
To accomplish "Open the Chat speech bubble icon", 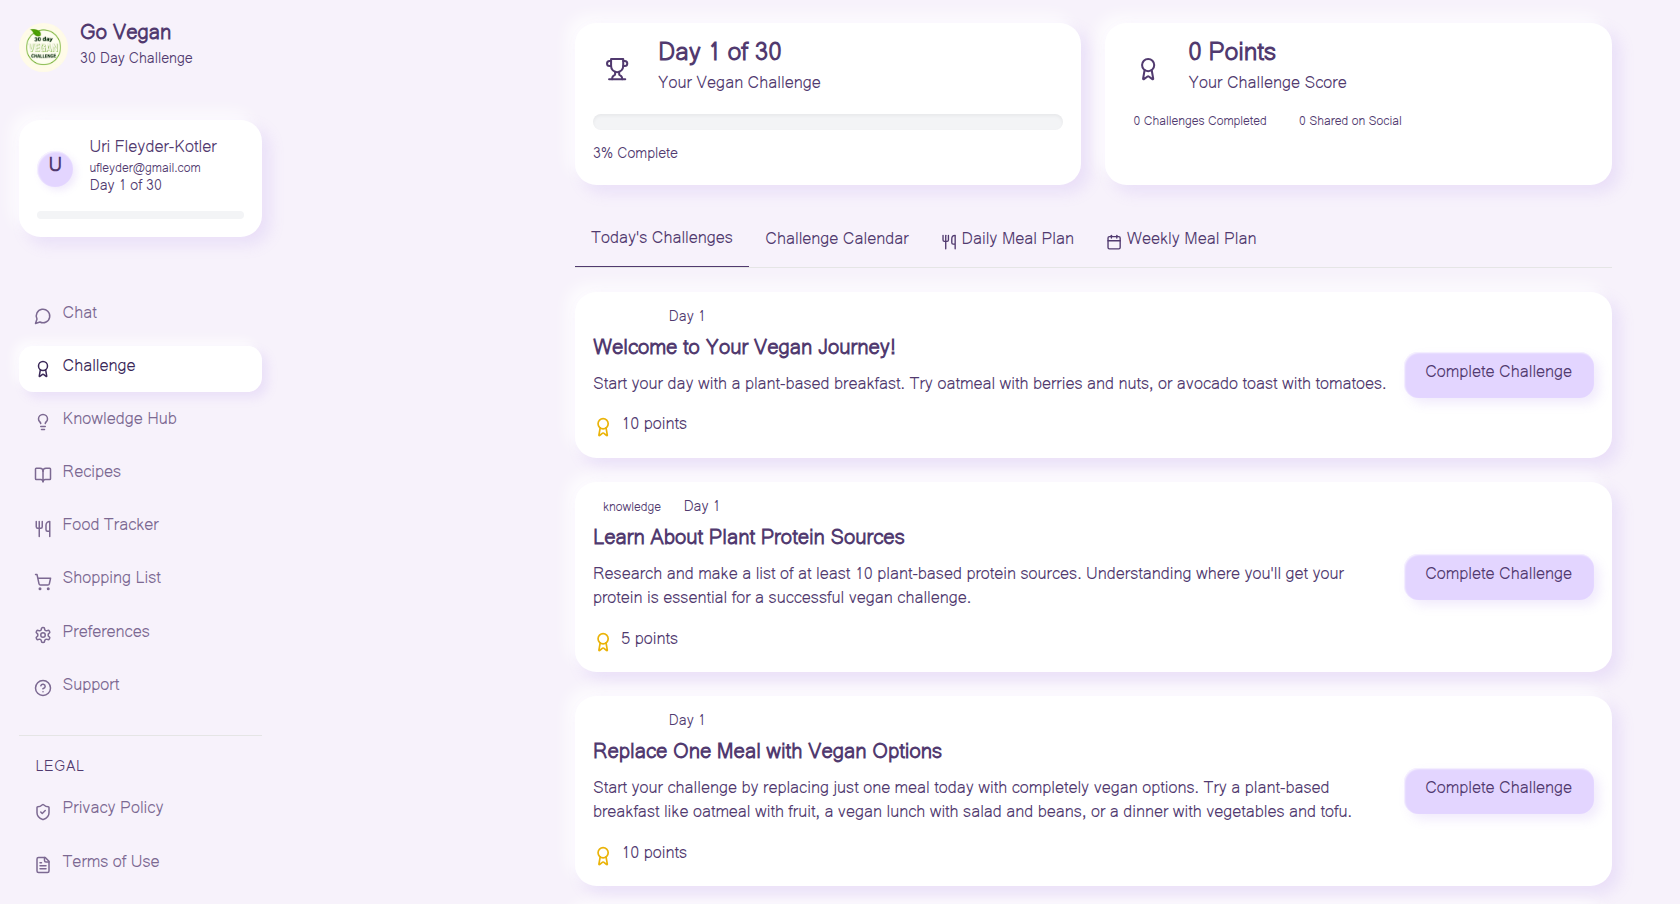I will click(x=42, y=315).
